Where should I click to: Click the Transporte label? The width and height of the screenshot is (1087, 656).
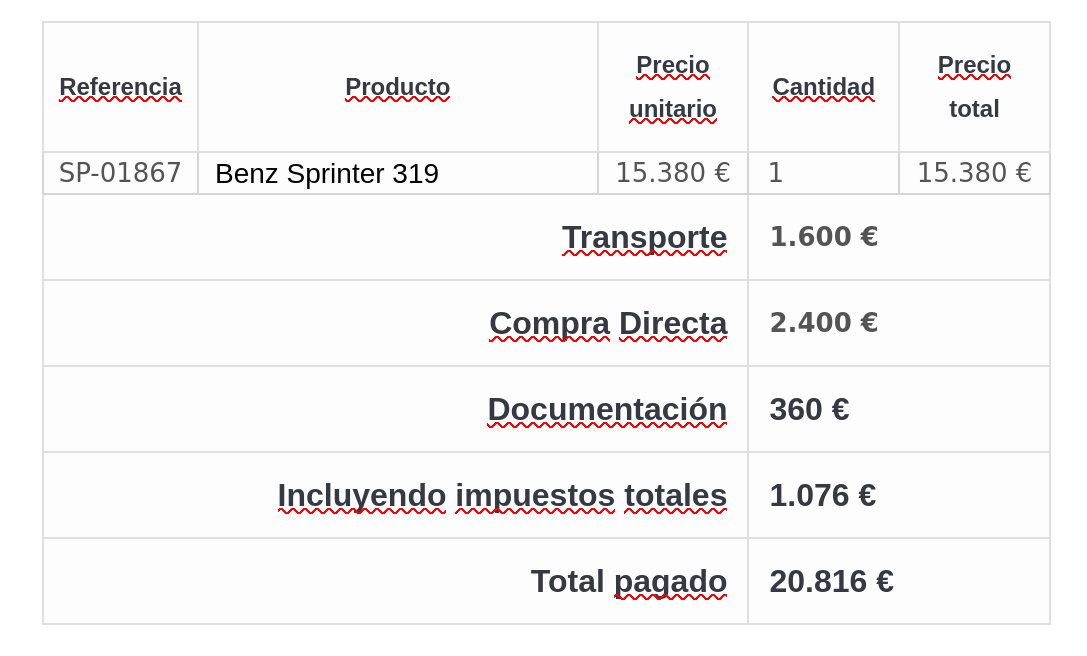pos(644,238)
